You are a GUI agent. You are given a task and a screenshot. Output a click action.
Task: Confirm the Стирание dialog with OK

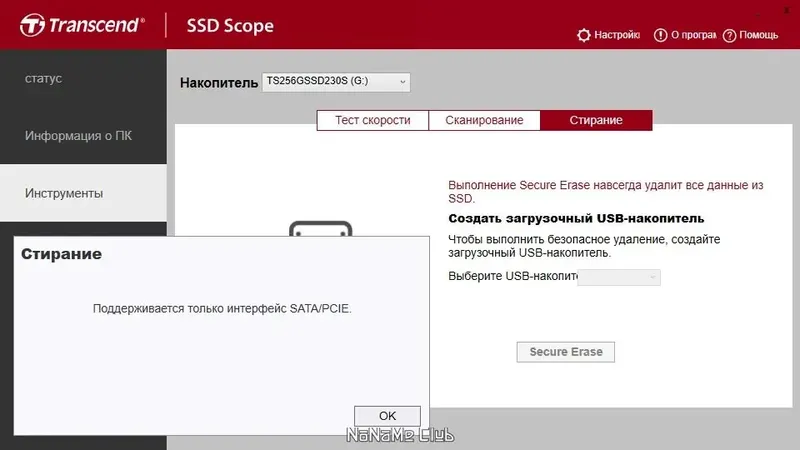(x=387, y=416)
